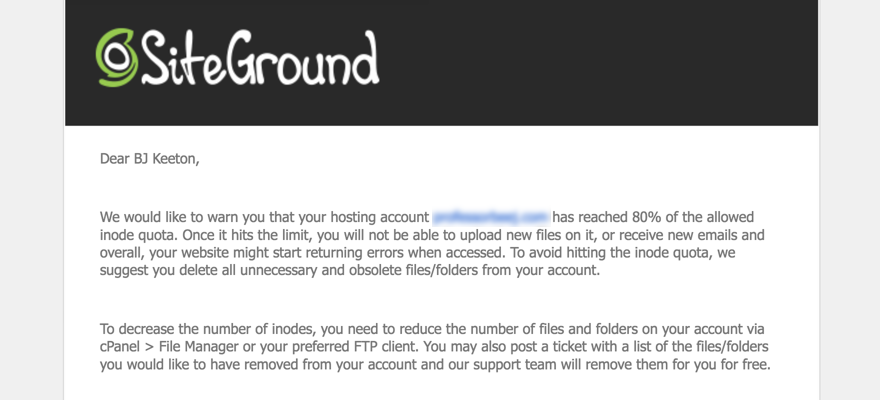Click the SiteGround wordmark in the header
880x400 pixels.
(x=260, y=58)
